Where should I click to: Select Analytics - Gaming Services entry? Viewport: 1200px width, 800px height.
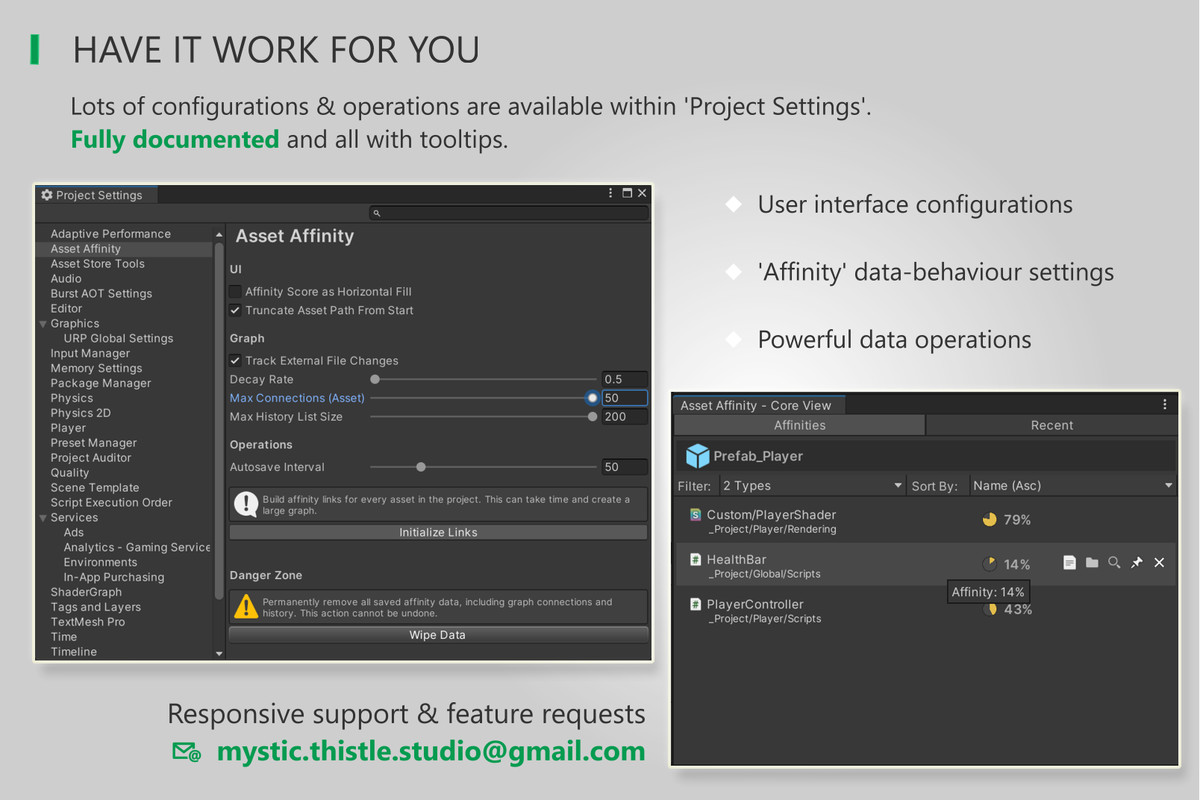(x=137, y=548)
